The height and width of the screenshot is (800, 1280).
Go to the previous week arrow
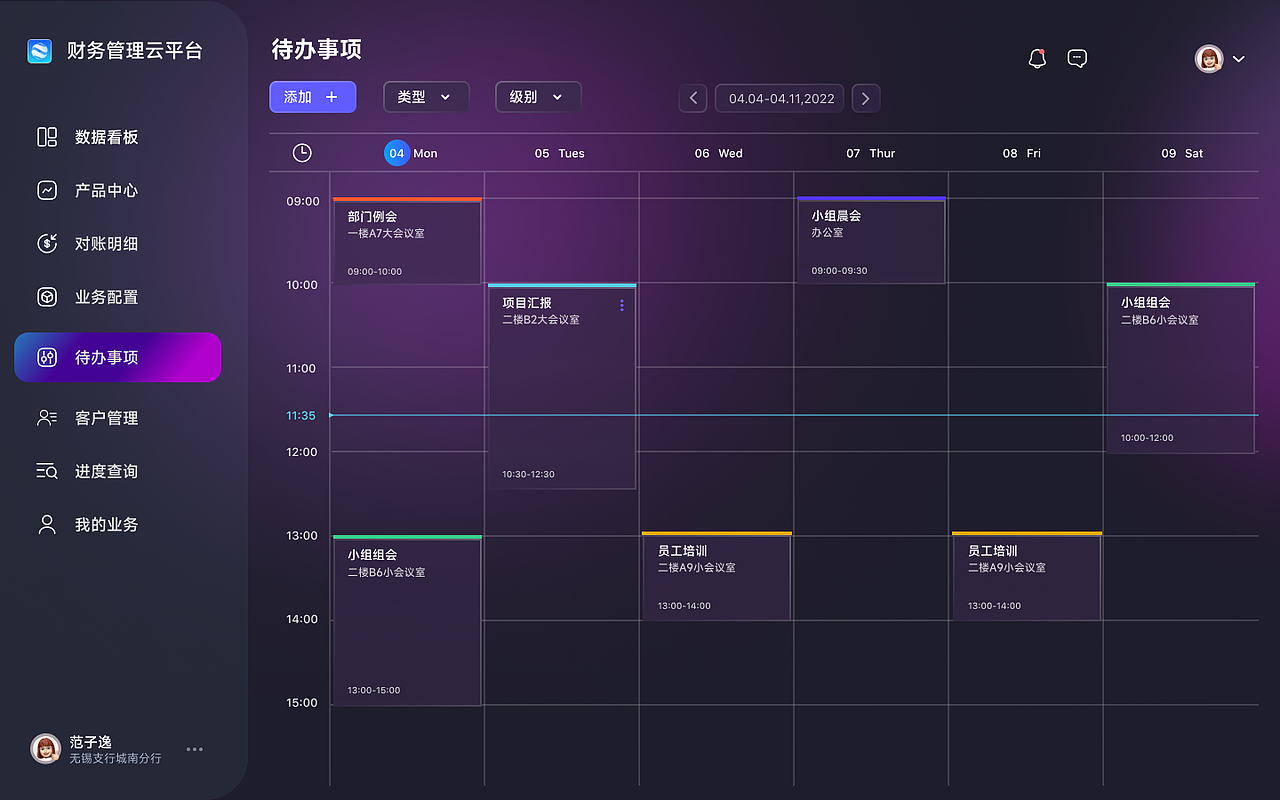coord(693,98)
